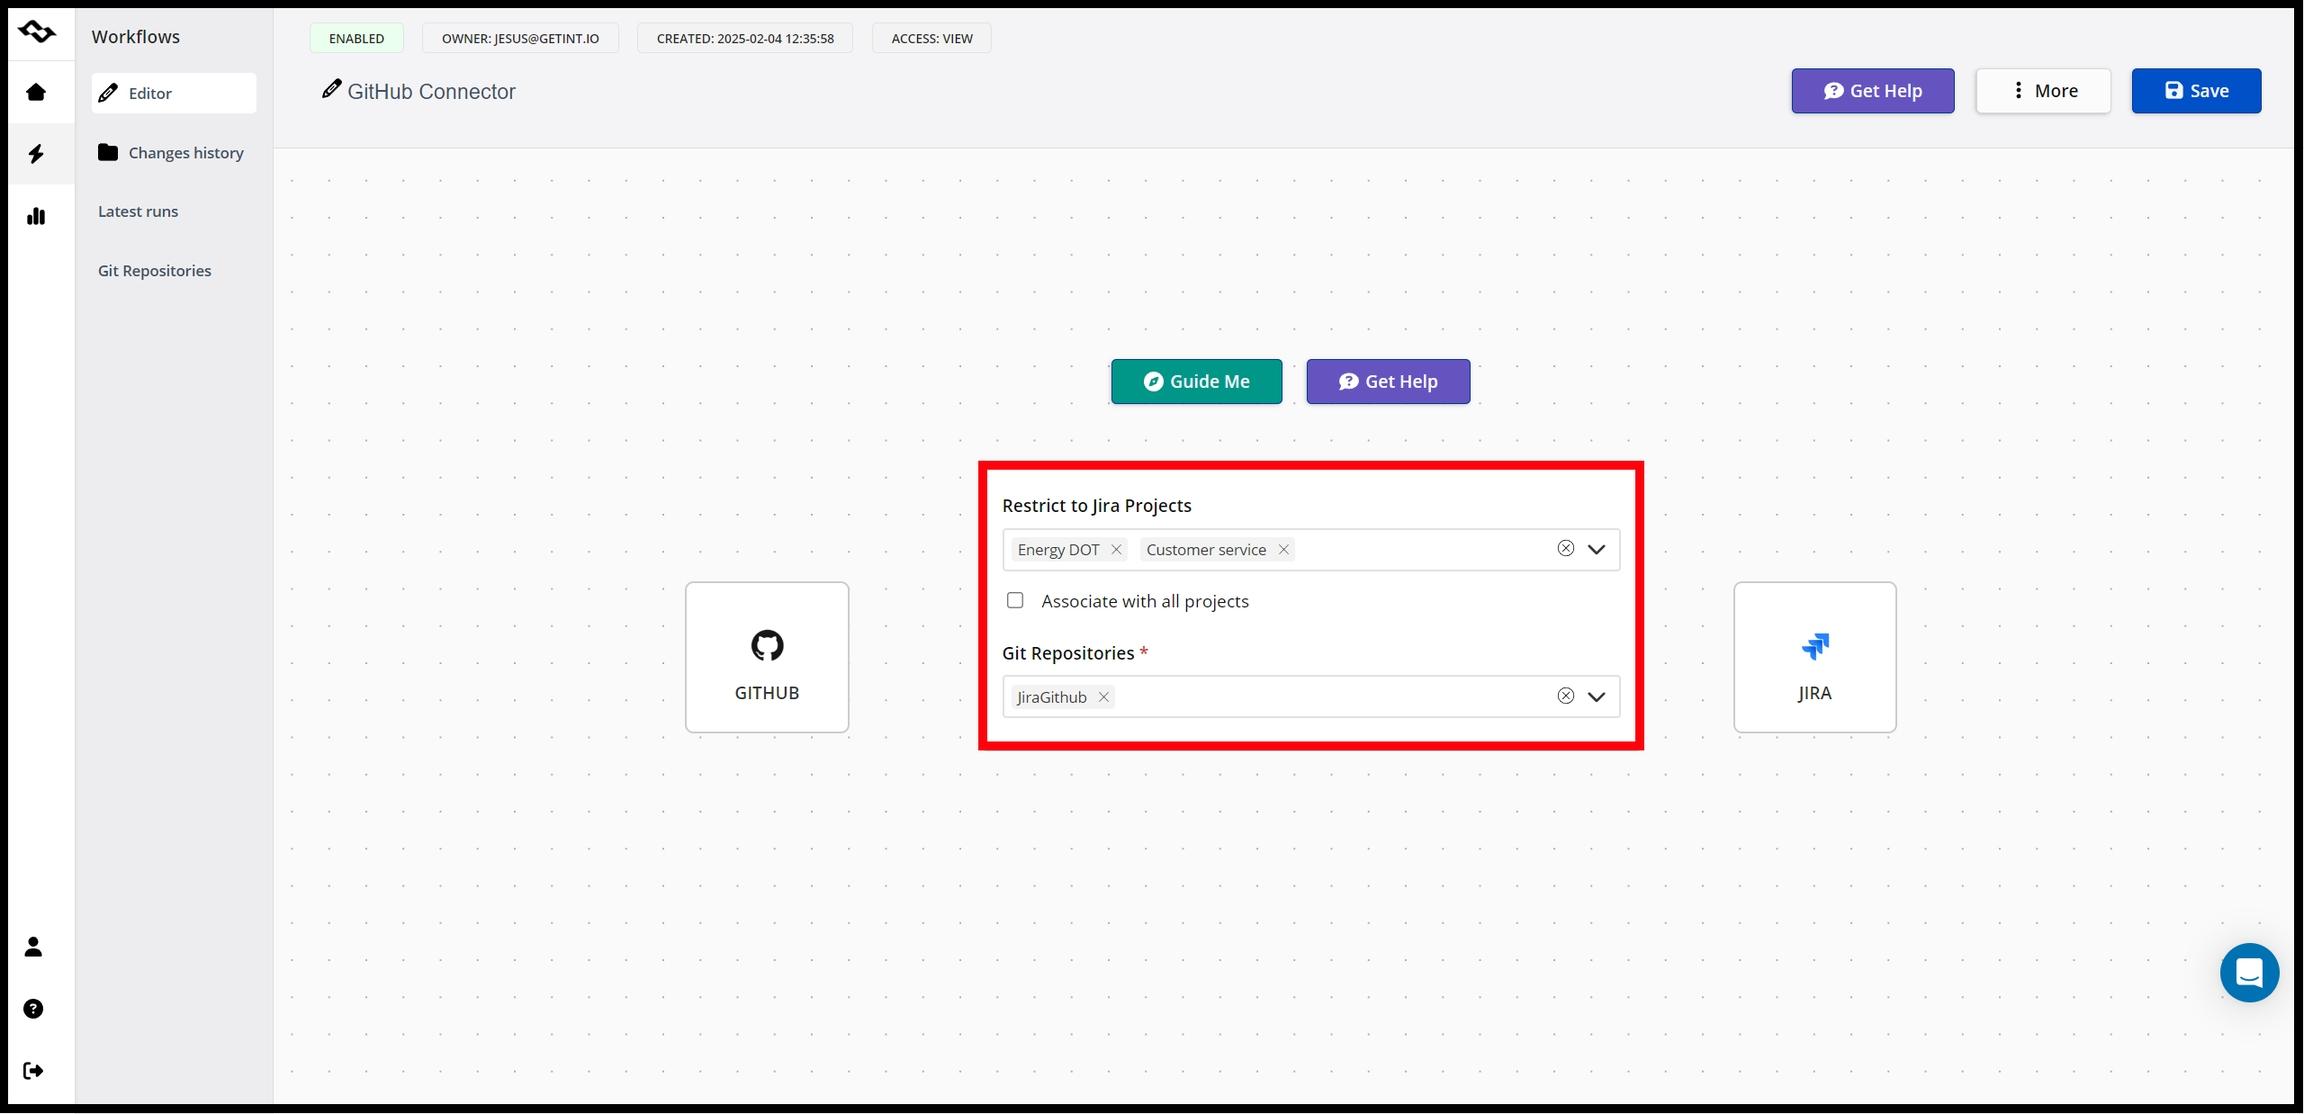Enable Associate with all projects checkbox
This screenshot has width=2304, height=1114.
point(1015,601)
